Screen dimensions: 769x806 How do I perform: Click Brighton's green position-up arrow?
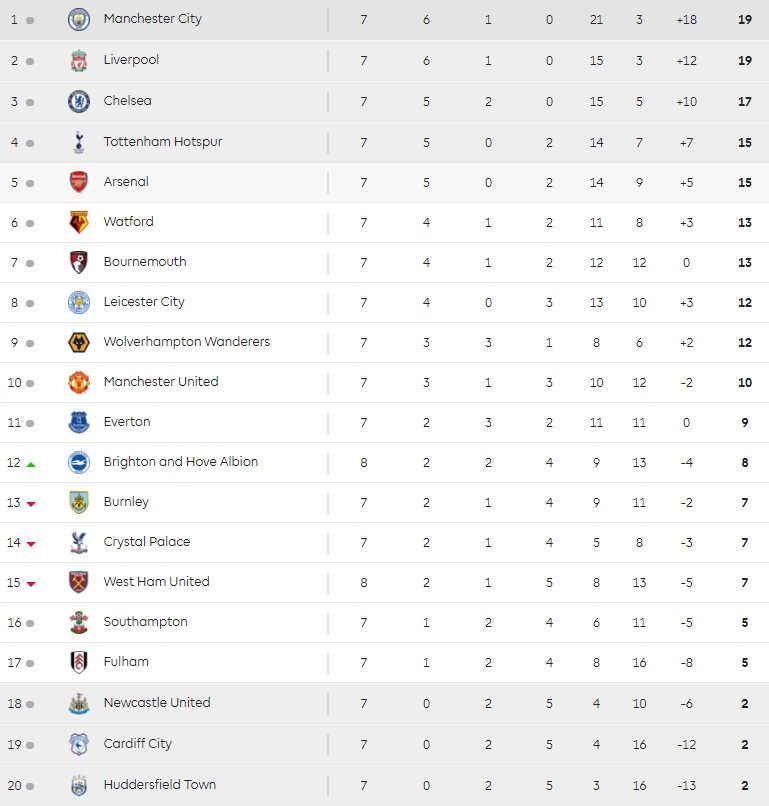(x=31, y=464)
